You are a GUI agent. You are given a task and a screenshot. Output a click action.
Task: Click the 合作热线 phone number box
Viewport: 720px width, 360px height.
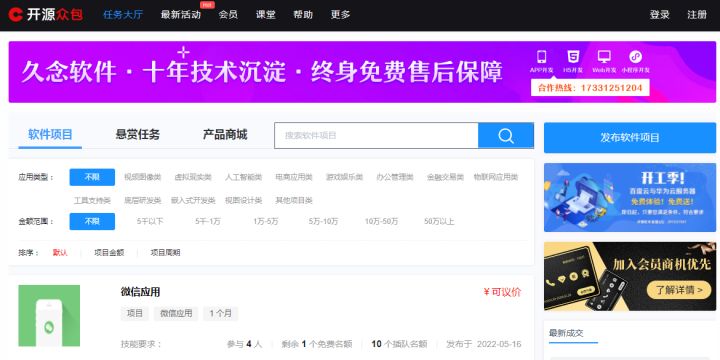coord(590,87)
